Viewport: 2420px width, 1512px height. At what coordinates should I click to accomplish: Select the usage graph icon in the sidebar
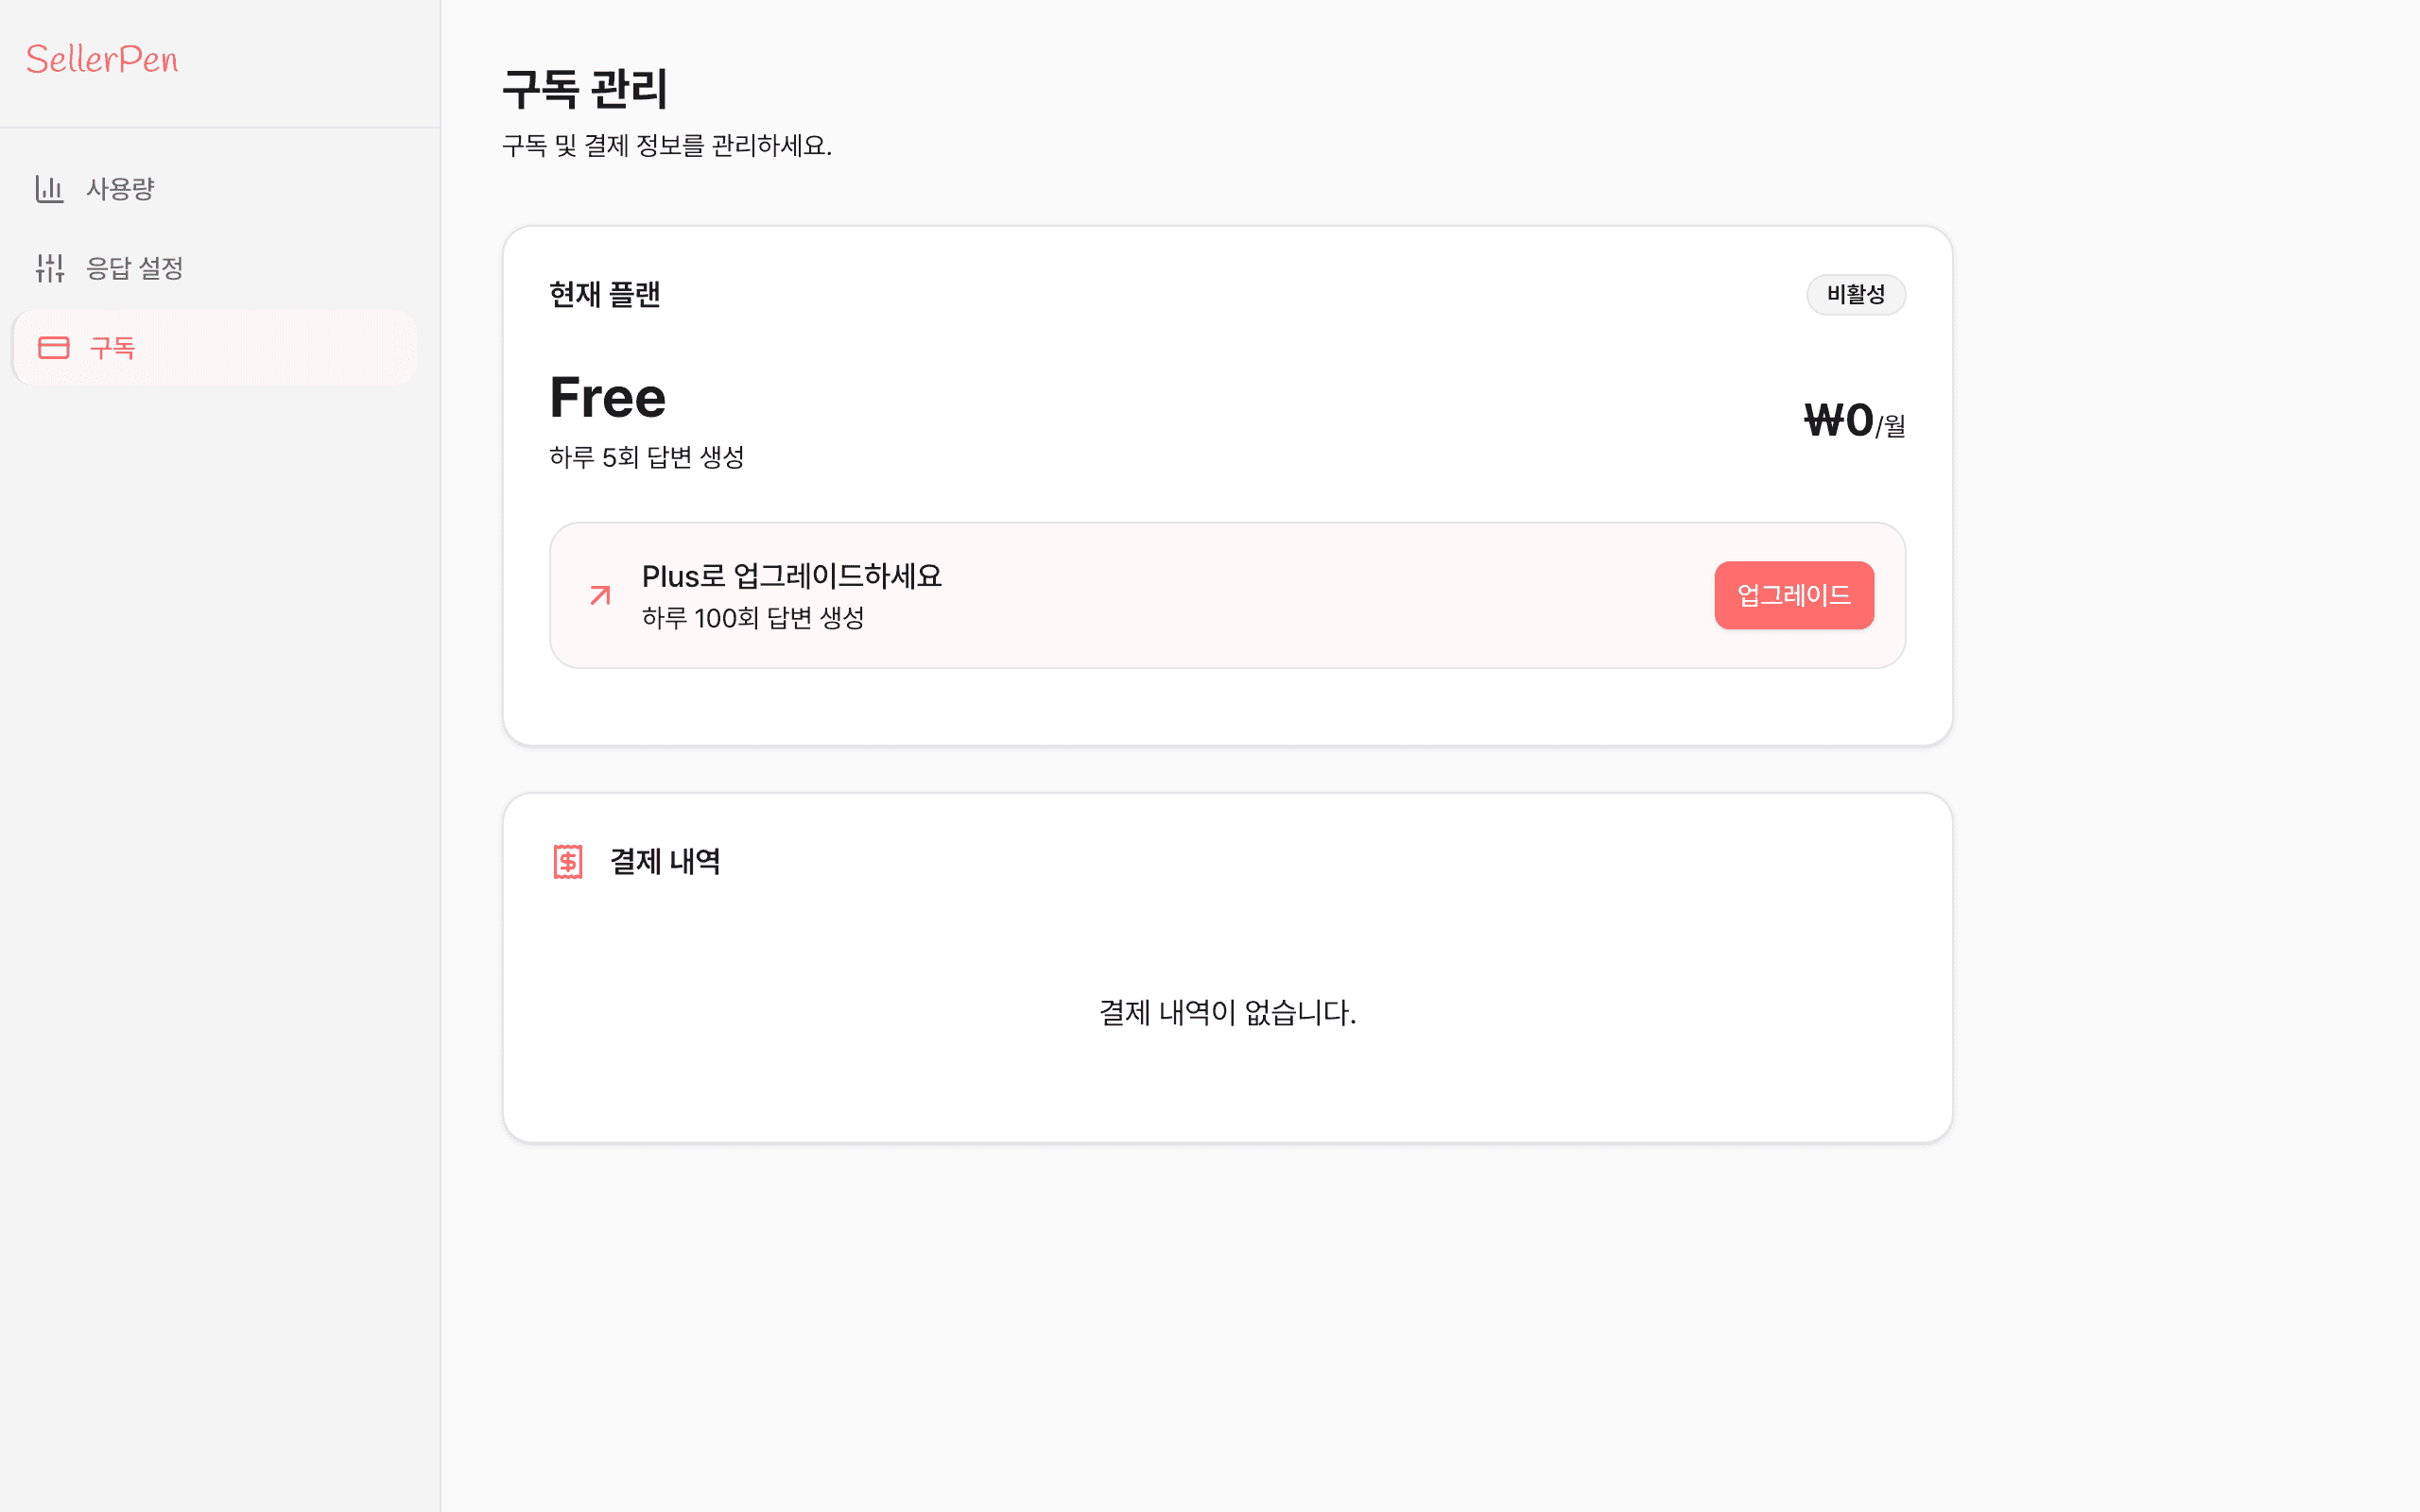(49, 188)
